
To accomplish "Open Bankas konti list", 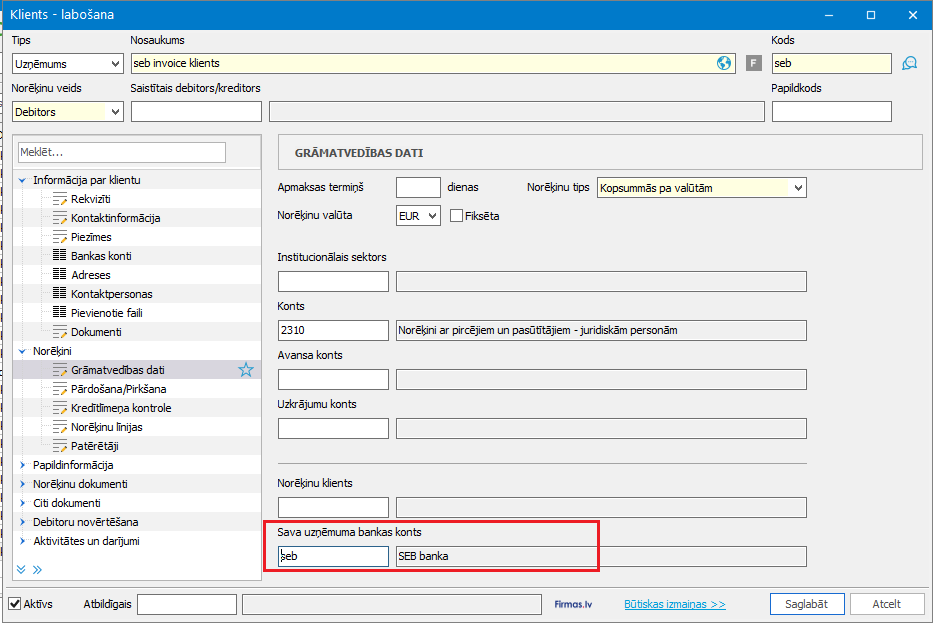I will [101, 256].
